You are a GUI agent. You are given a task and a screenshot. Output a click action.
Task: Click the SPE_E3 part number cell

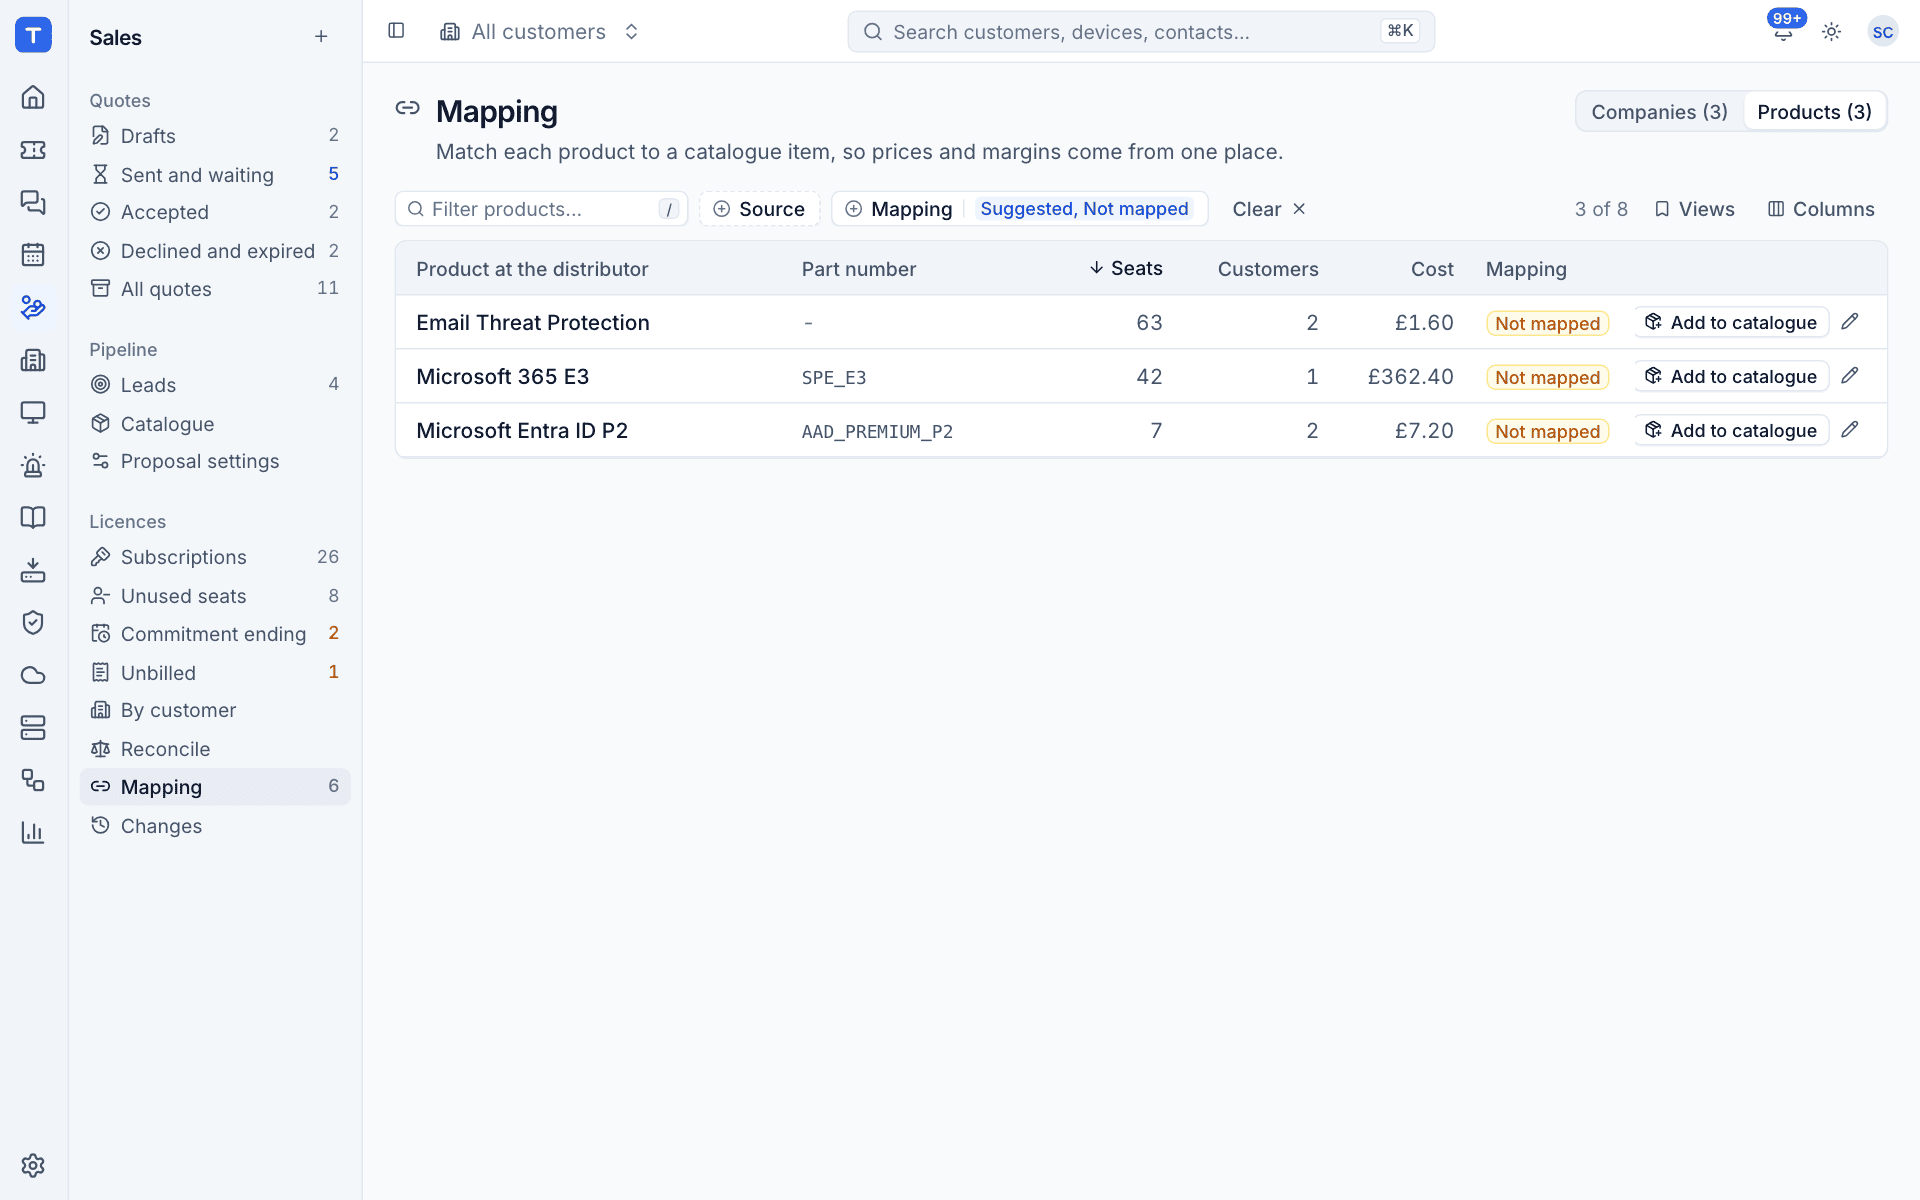[834, 377]
